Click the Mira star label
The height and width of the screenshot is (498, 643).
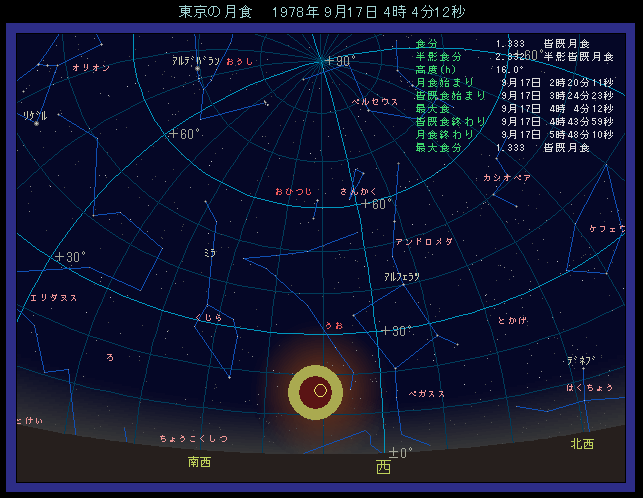click(209, 252)
